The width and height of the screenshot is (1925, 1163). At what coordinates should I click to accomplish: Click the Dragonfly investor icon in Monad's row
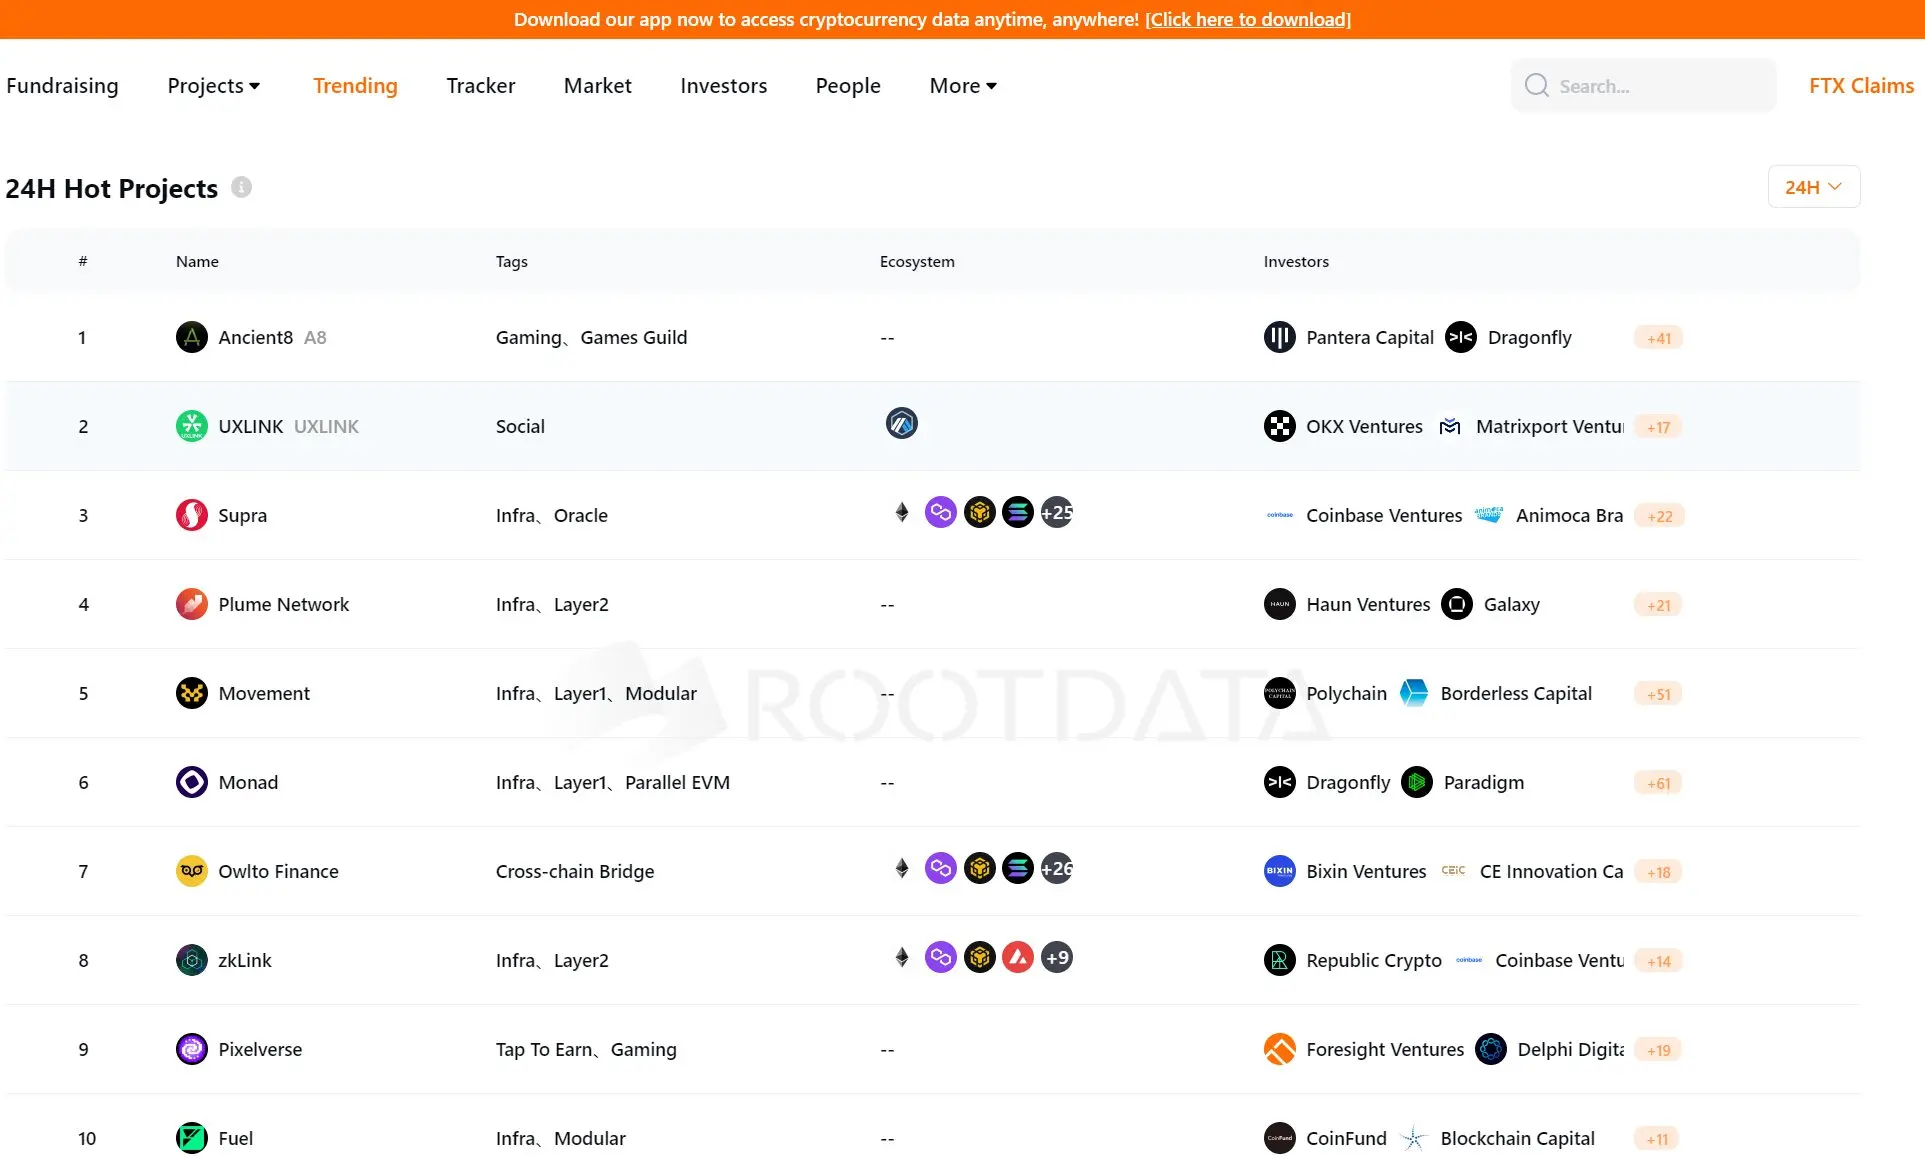click(x=1279, y=782)
